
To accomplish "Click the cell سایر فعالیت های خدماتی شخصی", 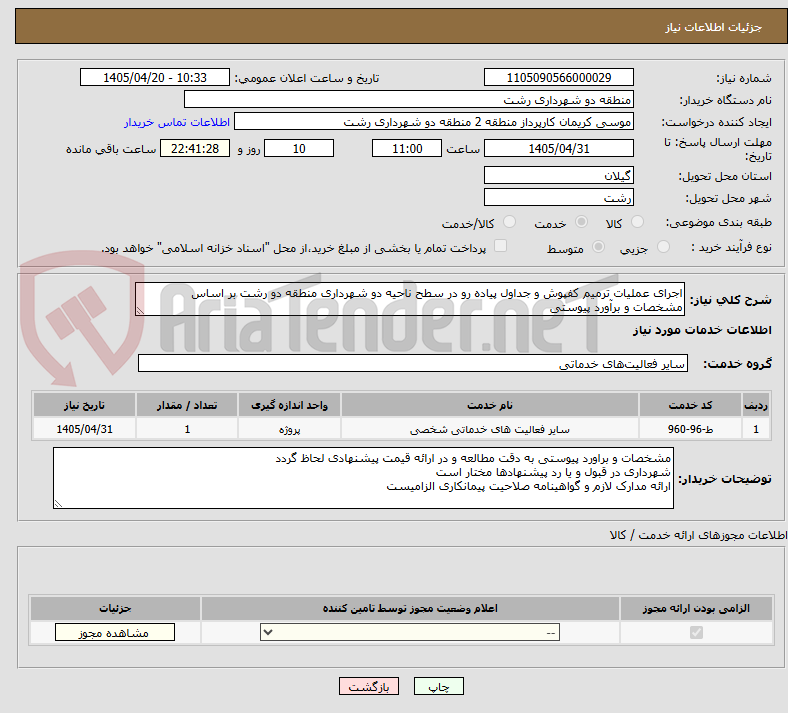I will tap(490, 429).
